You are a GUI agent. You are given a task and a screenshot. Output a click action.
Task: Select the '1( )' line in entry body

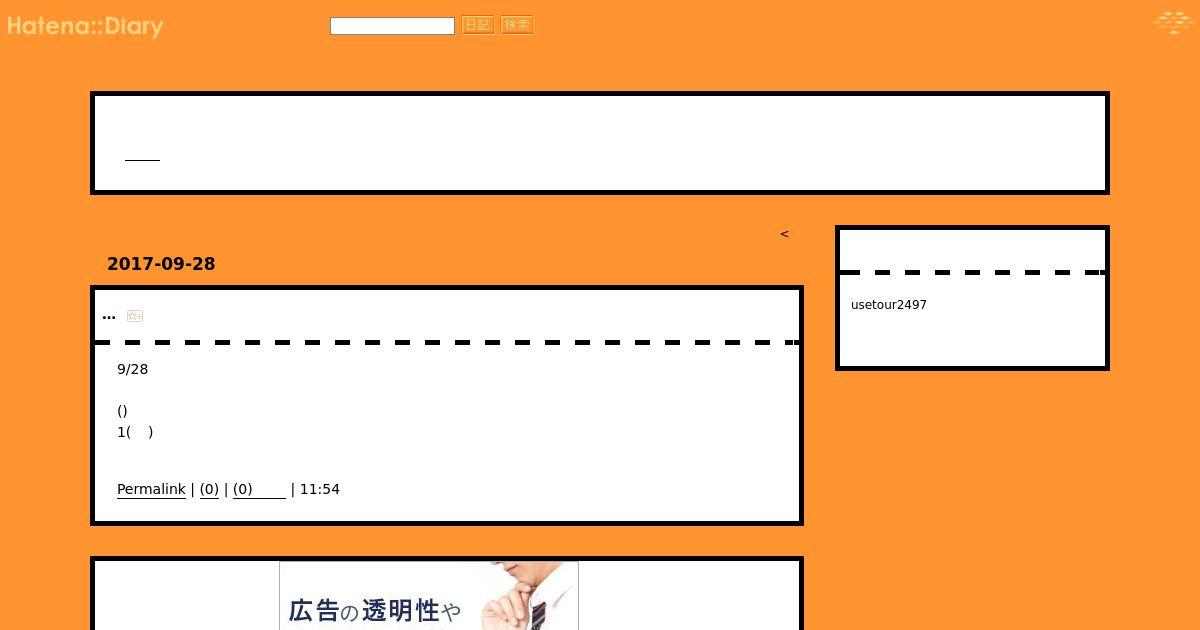tap(135, 432)
